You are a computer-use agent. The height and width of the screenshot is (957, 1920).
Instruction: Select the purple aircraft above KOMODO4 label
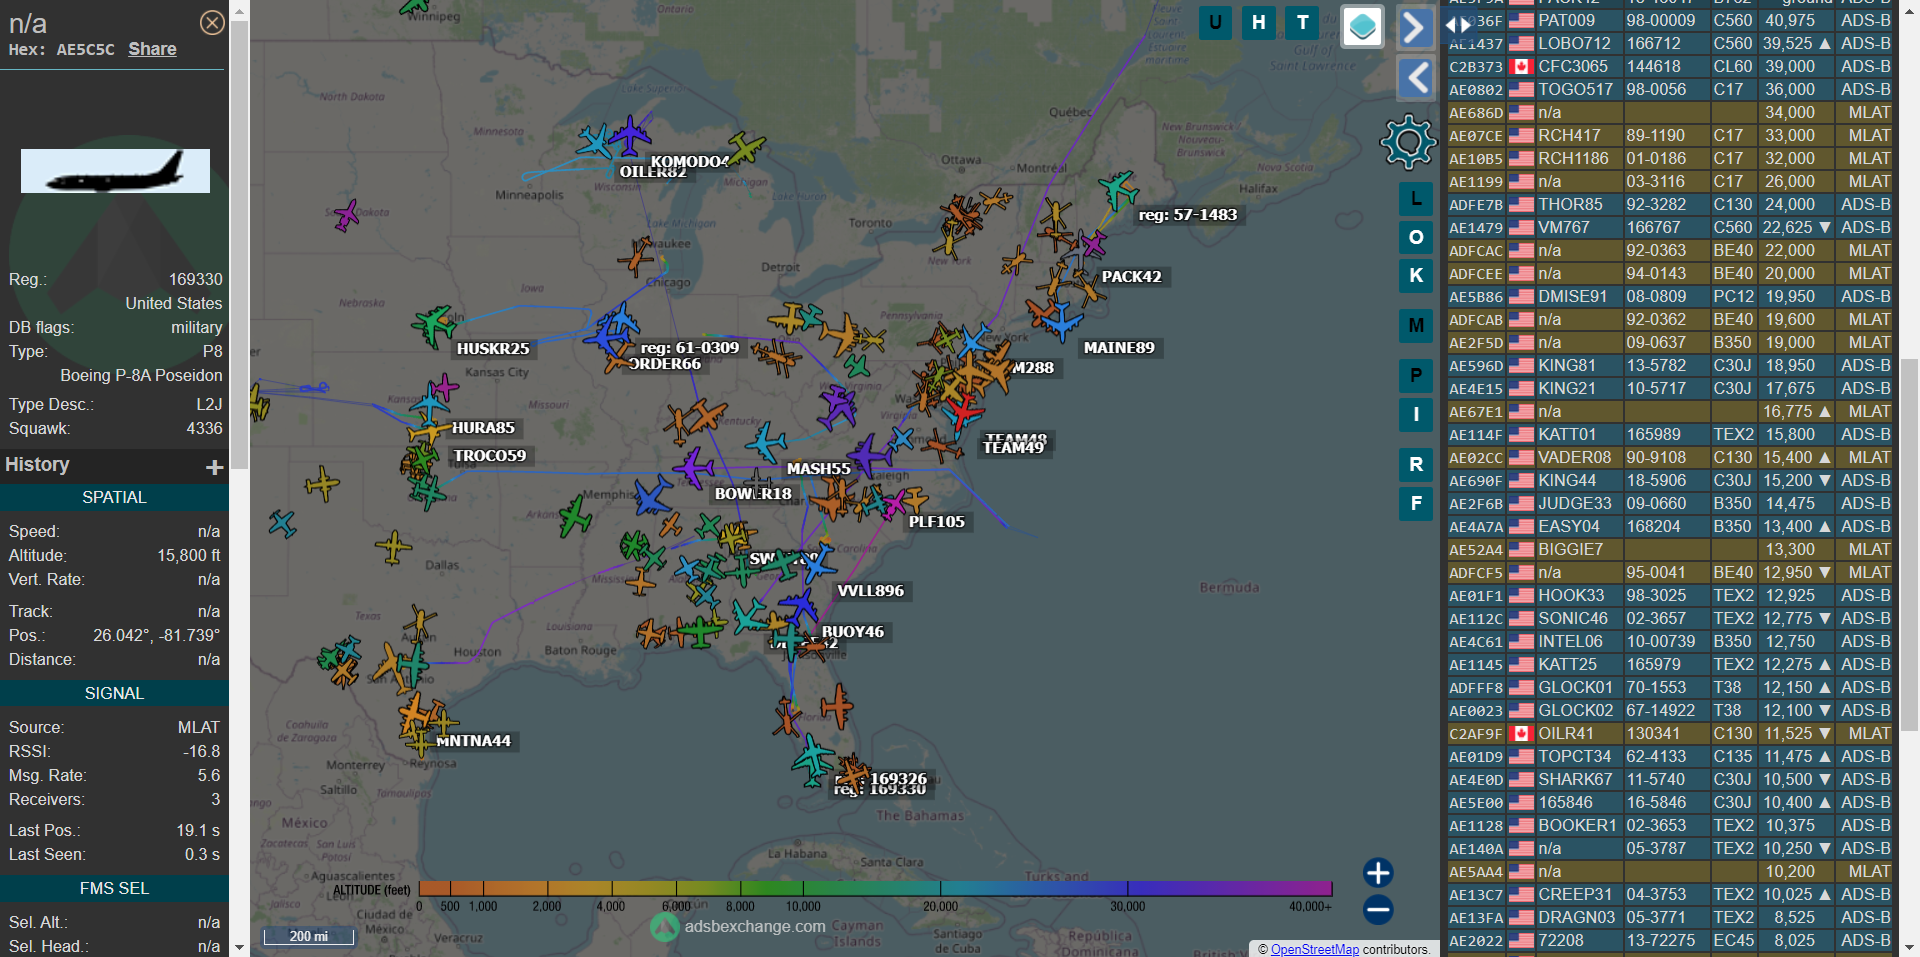tap(631, 134)
